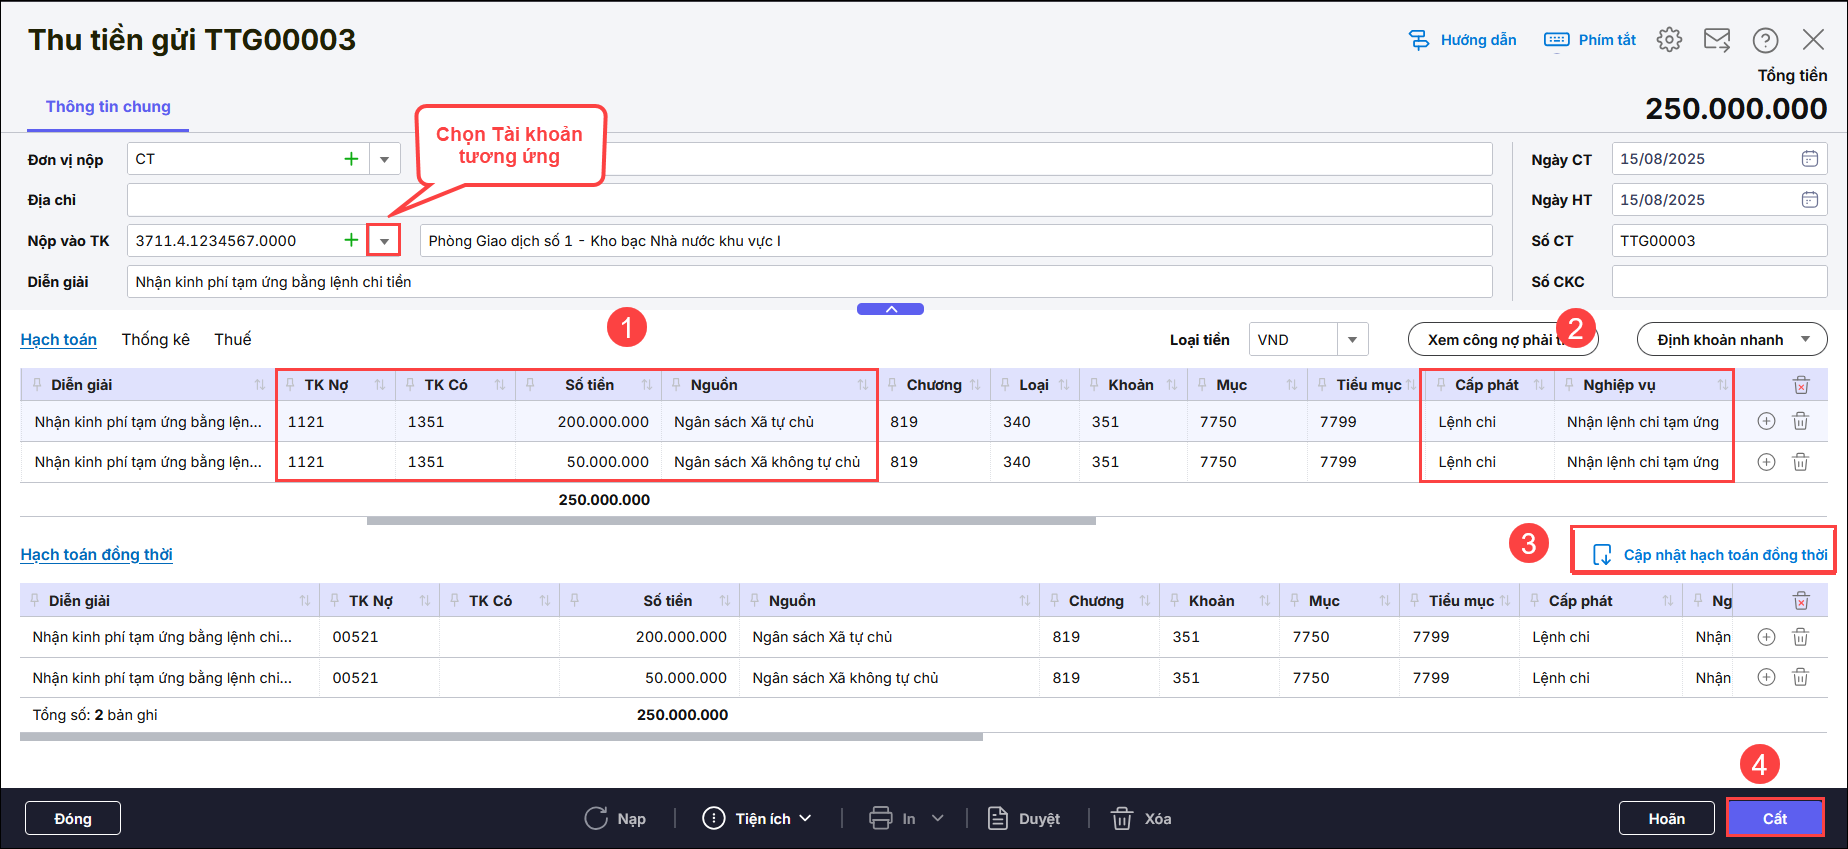Switch to the Thuế tab
Screen dimensions: 1848x849
(x=232, y=340)
